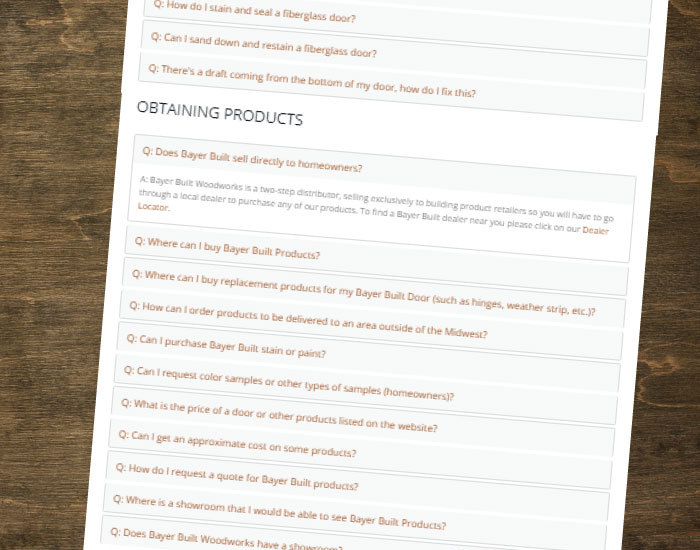Expand question about sanding and restaining fiberglass door
Screen dimensions: 700x550
264,45
